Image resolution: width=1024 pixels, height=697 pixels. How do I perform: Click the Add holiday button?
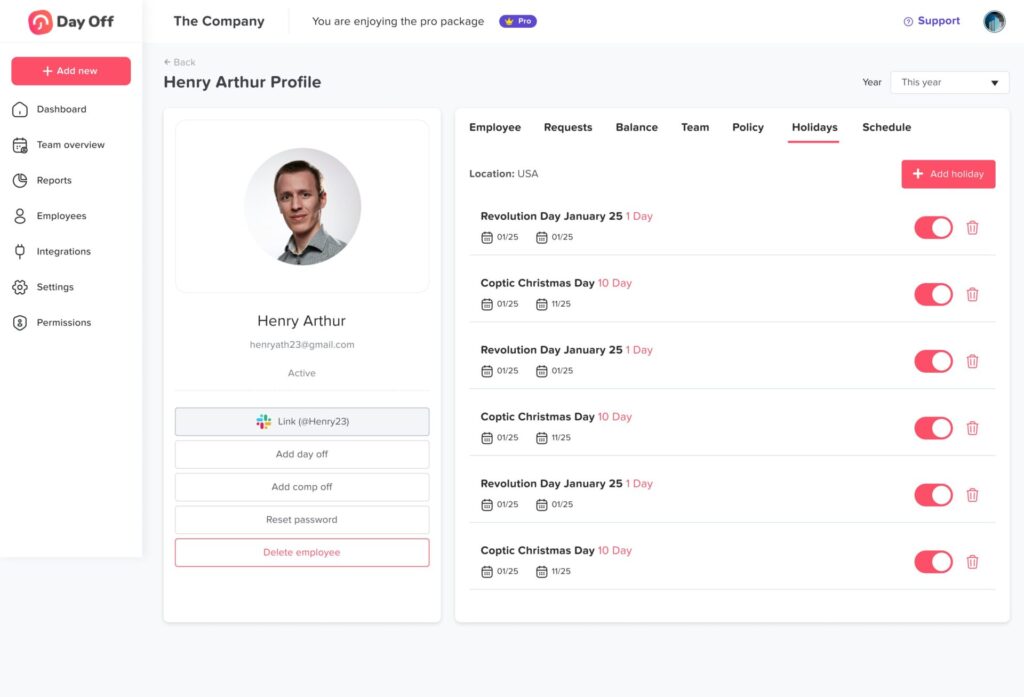pos(948,174)
